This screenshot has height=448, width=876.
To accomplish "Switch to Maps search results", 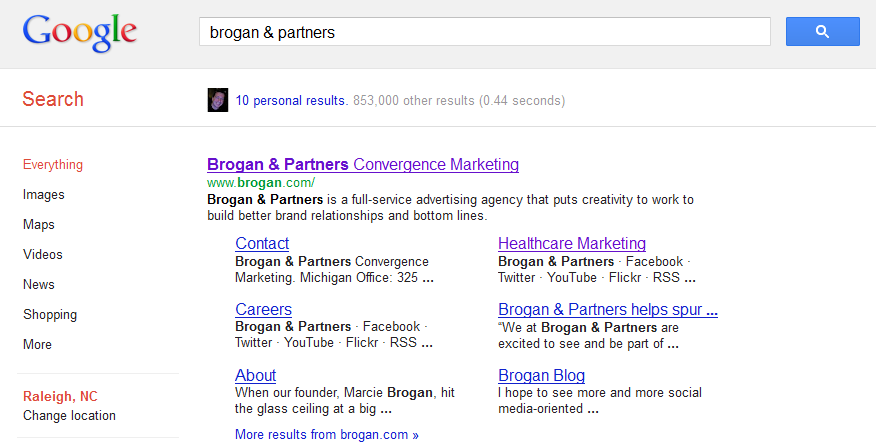I will click(39, 225).
